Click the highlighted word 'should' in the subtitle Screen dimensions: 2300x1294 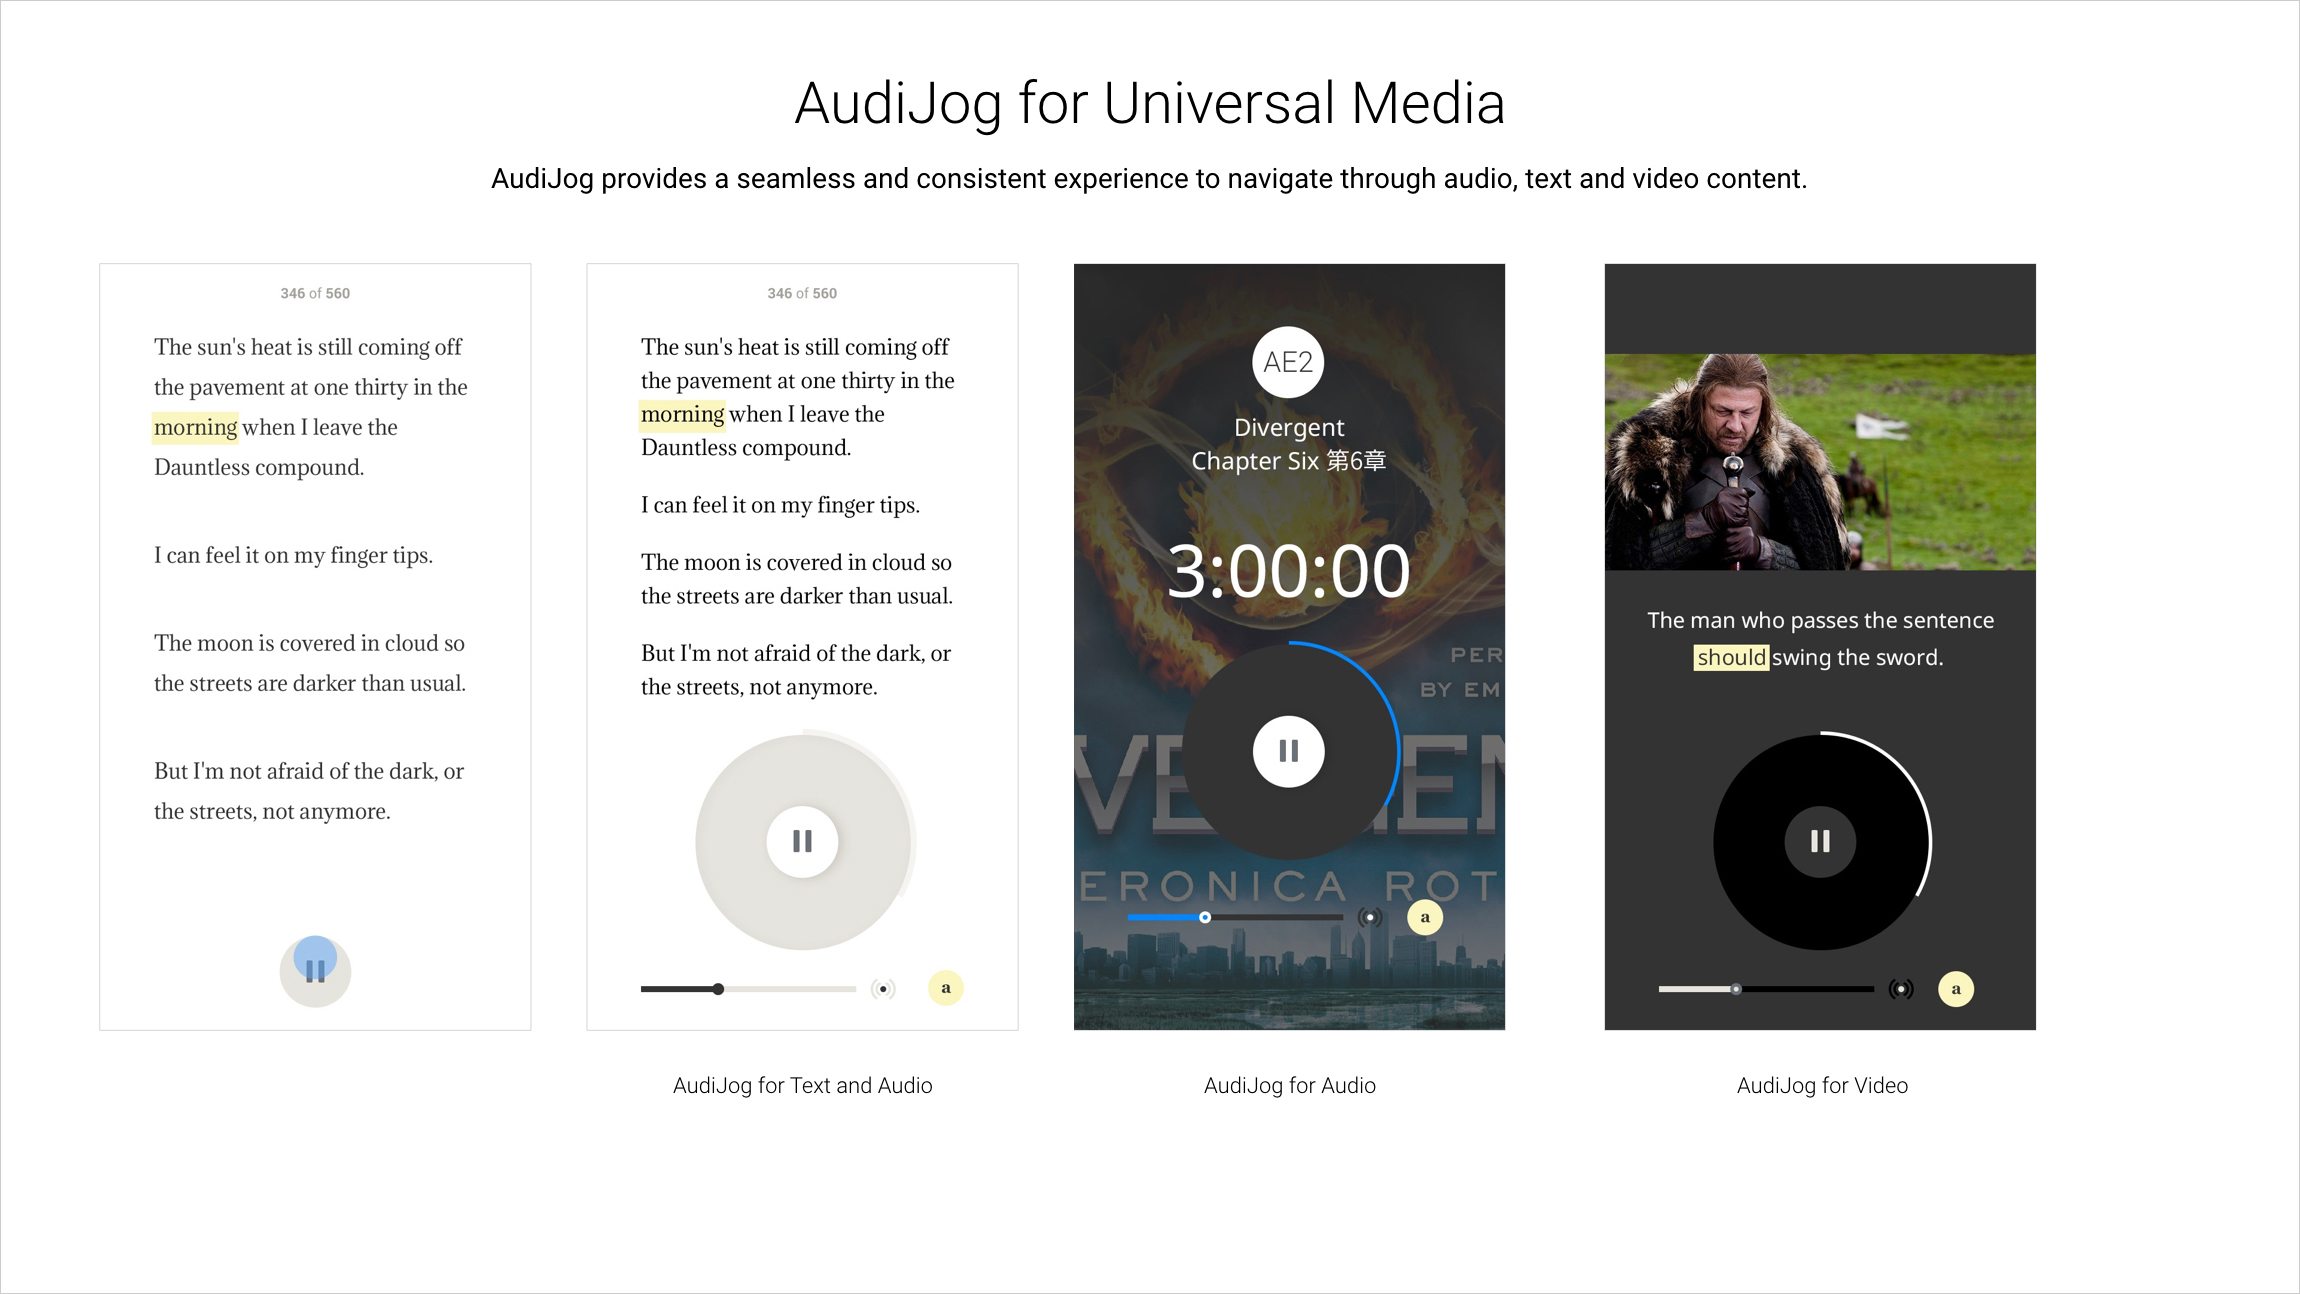click(1731, 657)
